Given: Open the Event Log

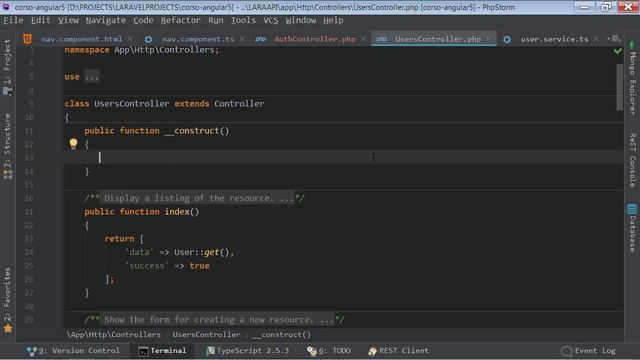Looking at the screenshot, I should pyautogui.click(x=588, y=351).
